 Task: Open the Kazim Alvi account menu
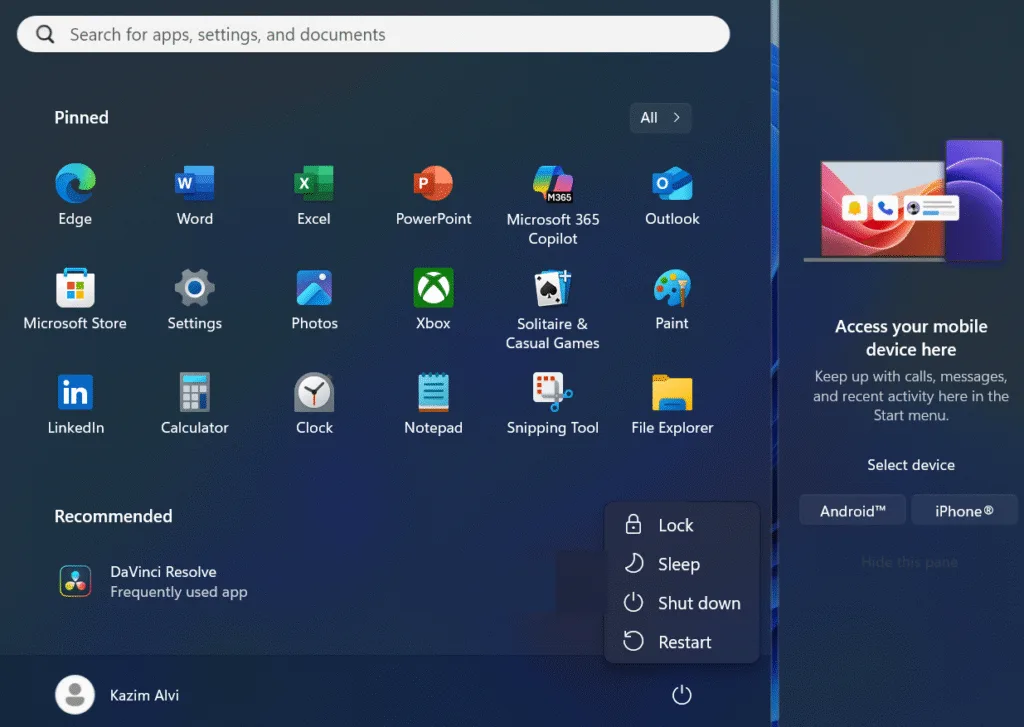point(118,695)
